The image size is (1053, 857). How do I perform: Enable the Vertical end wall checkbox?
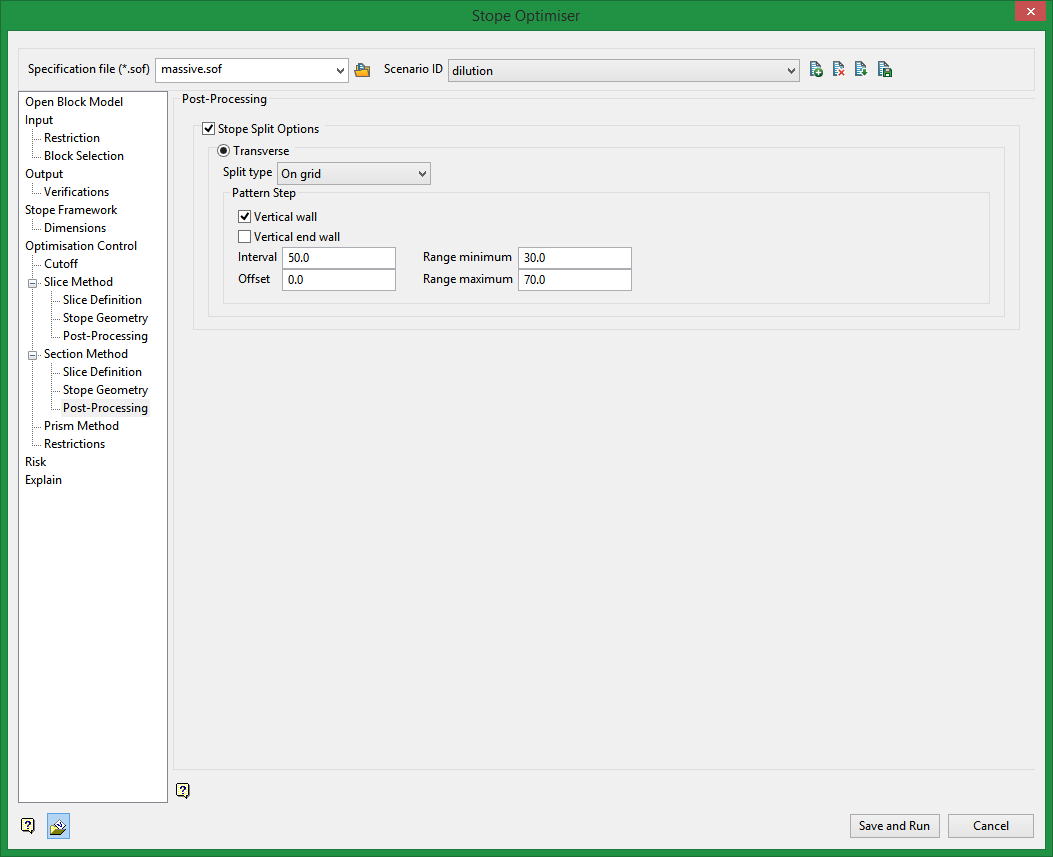pyautogui.click(x=245, y=237)
